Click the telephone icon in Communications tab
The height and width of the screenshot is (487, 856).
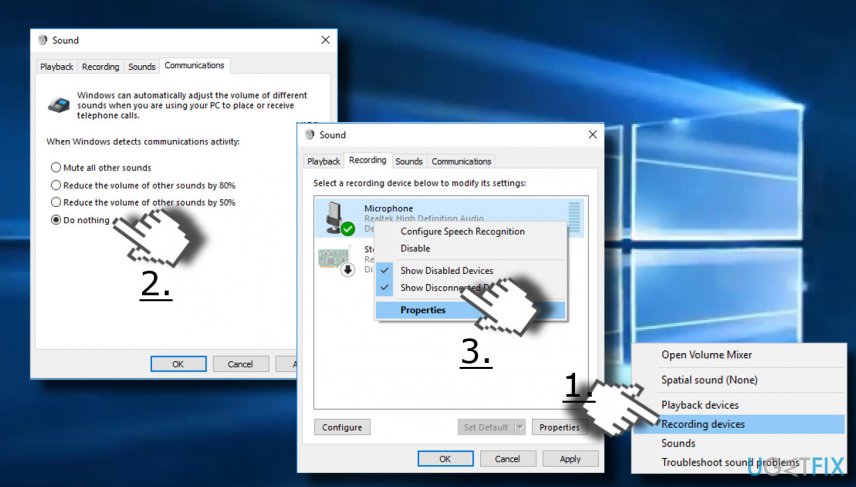pos(58,105)
